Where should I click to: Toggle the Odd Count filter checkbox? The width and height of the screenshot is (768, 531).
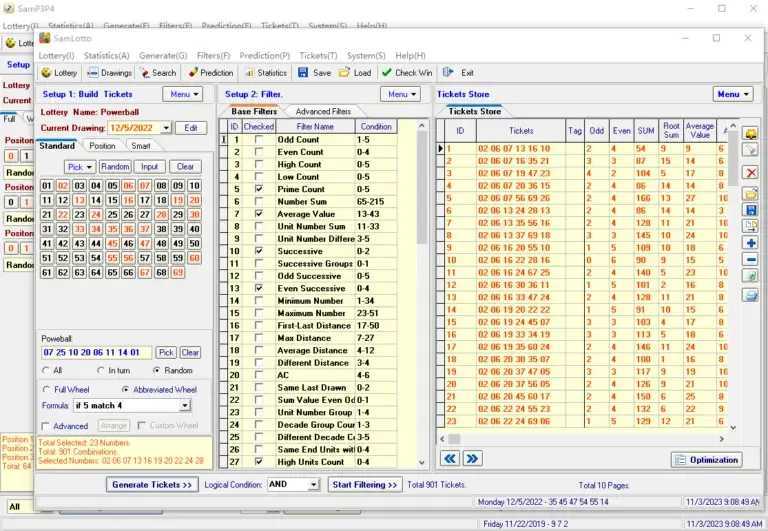click(x=259, y=140)
